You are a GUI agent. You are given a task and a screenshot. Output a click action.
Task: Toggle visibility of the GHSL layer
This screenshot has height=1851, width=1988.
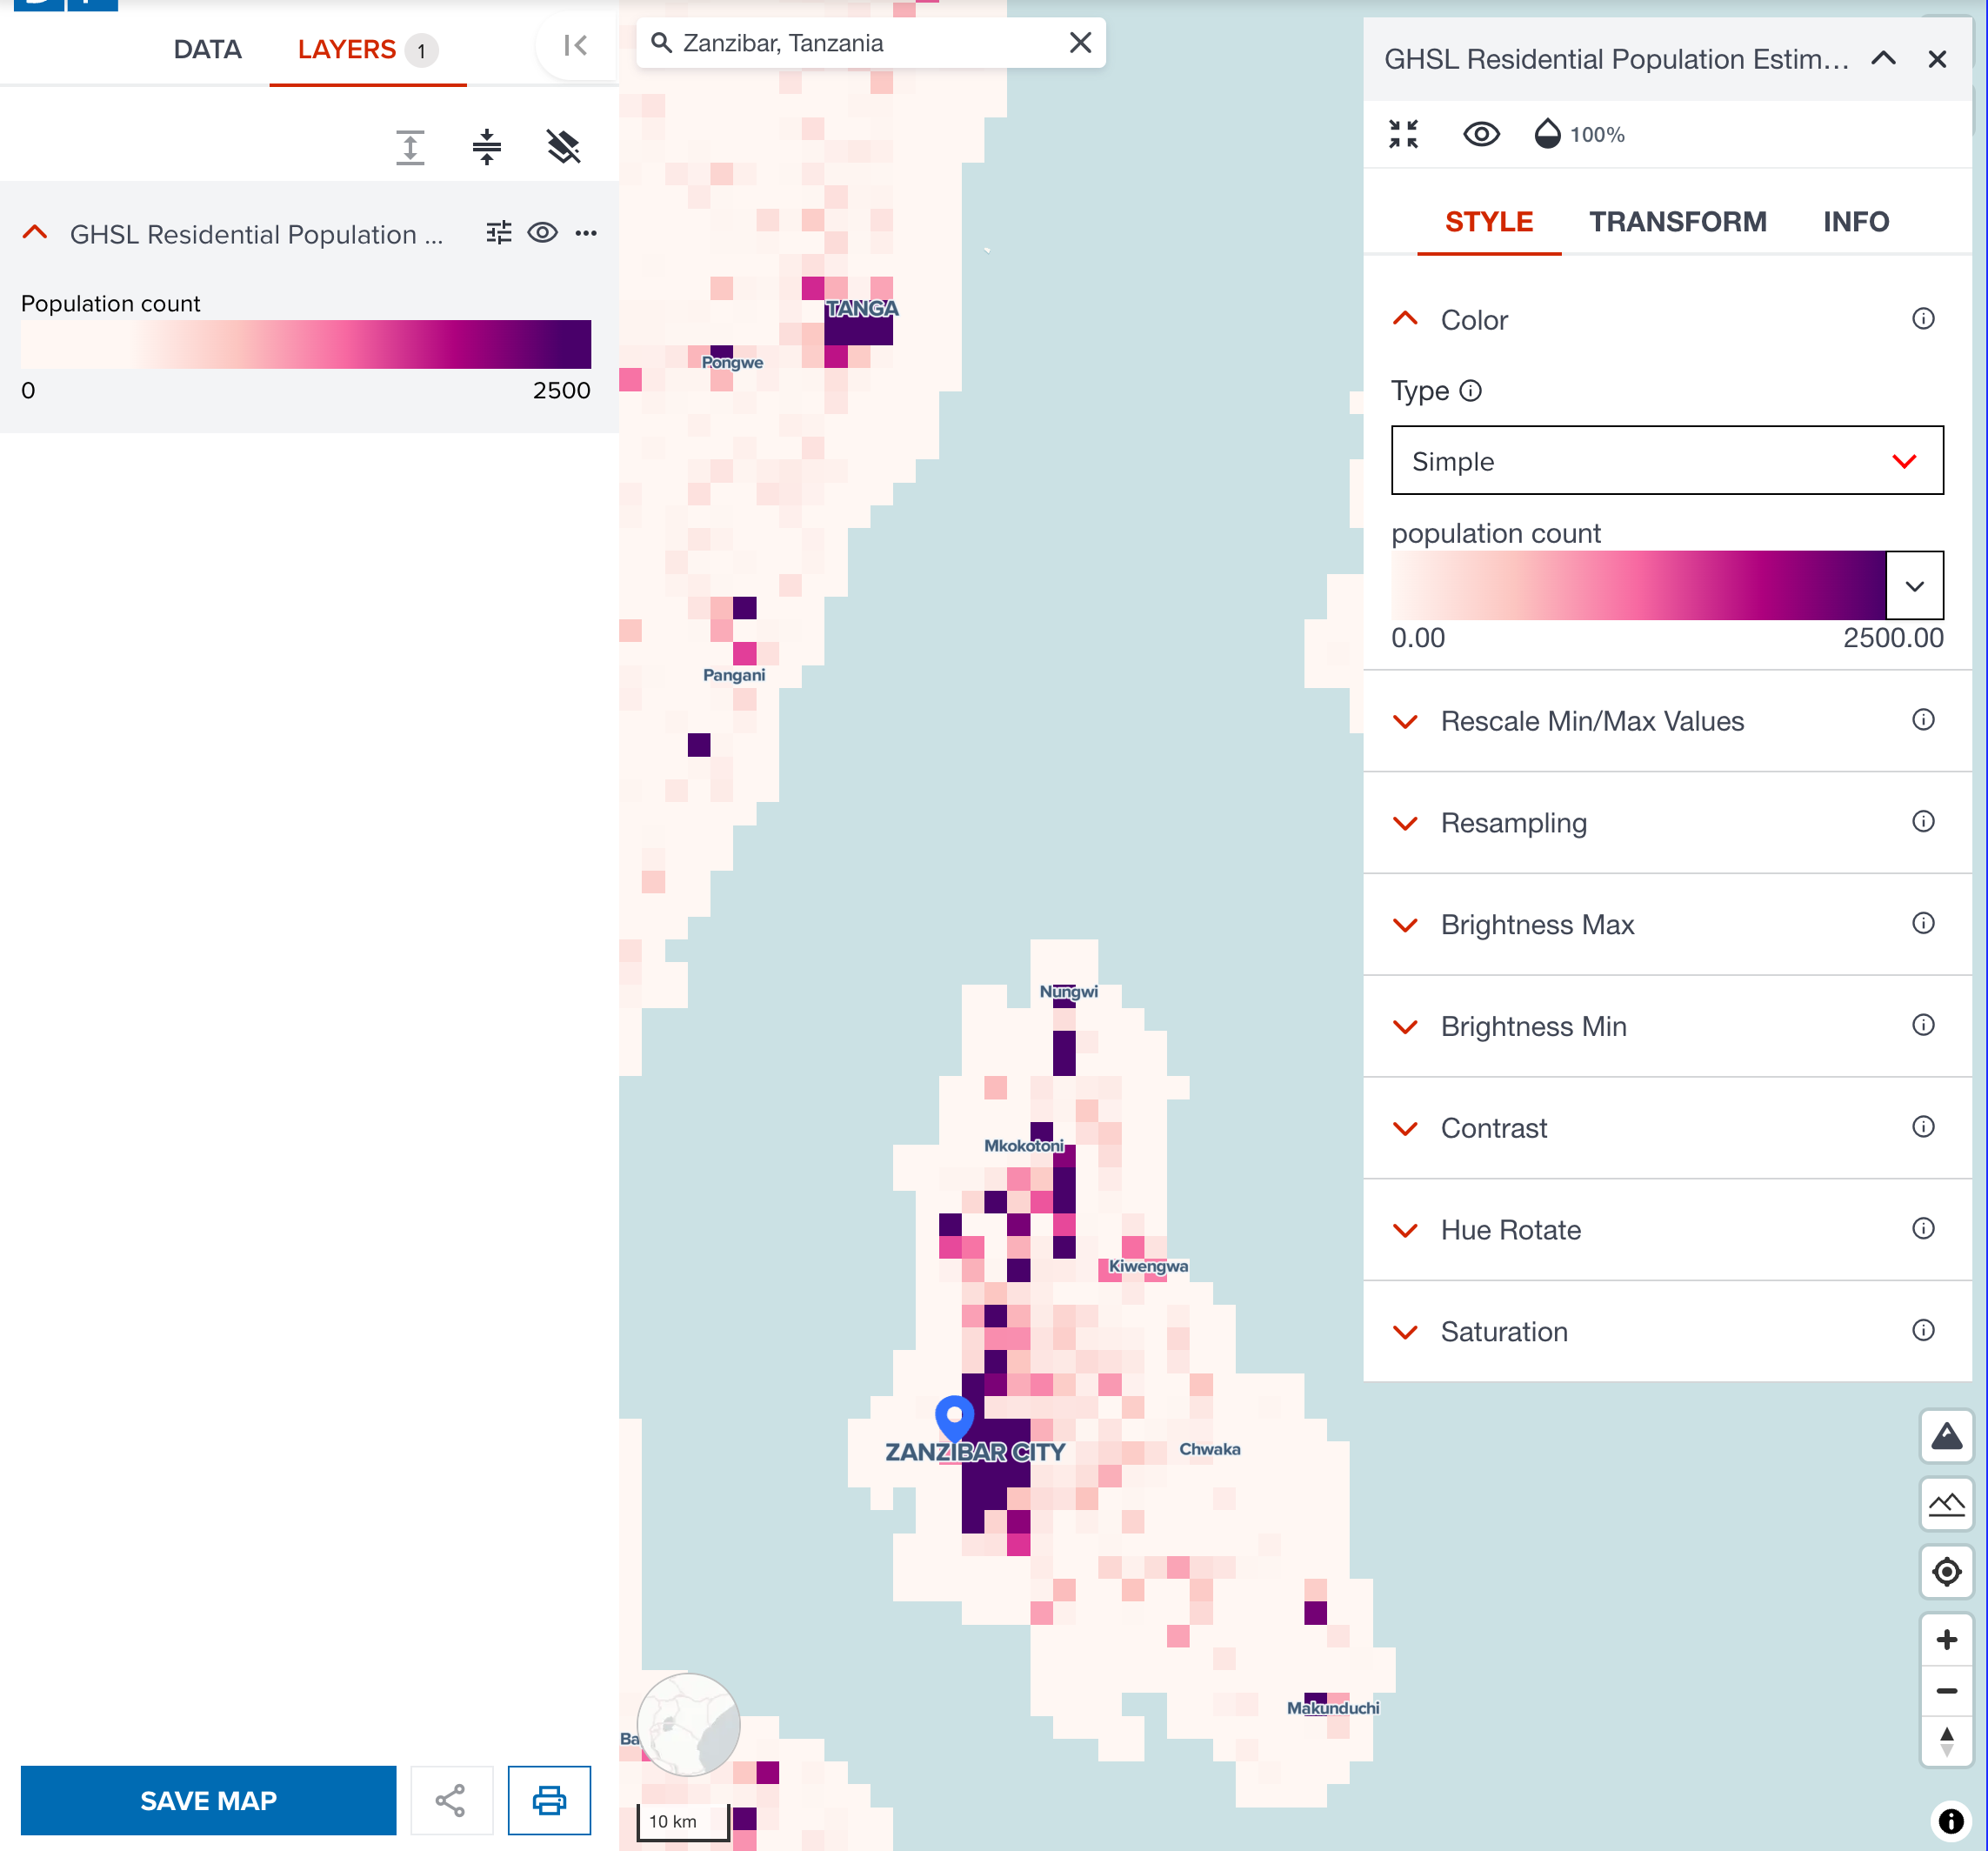pos(542,232)
